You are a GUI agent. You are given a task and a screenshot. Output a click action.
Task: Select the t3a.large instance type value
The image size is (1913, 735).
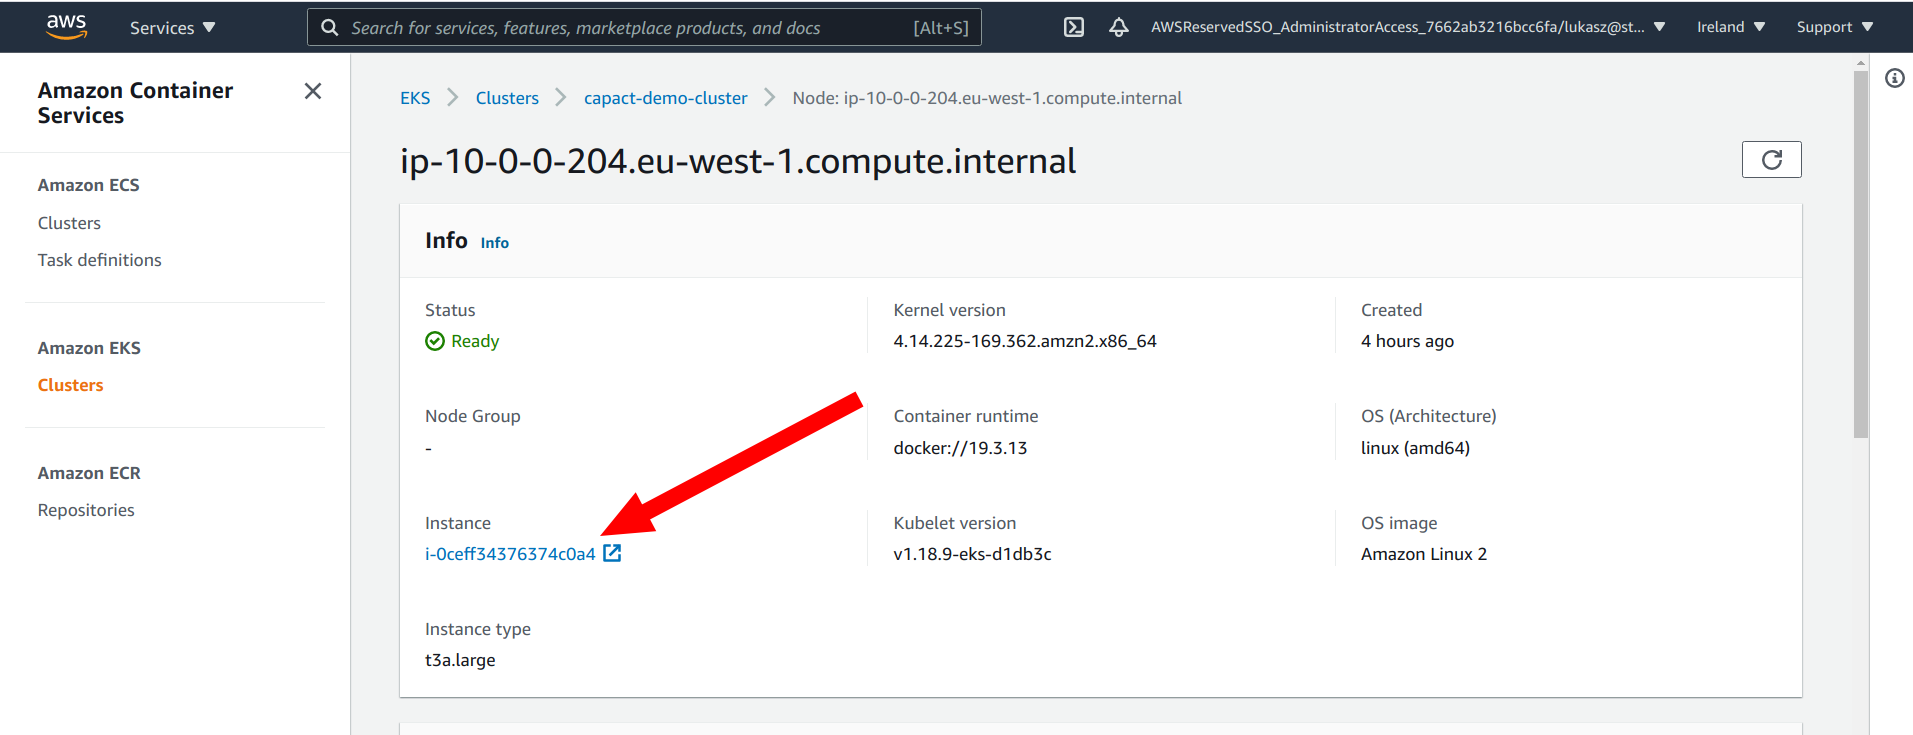point(460,660)
